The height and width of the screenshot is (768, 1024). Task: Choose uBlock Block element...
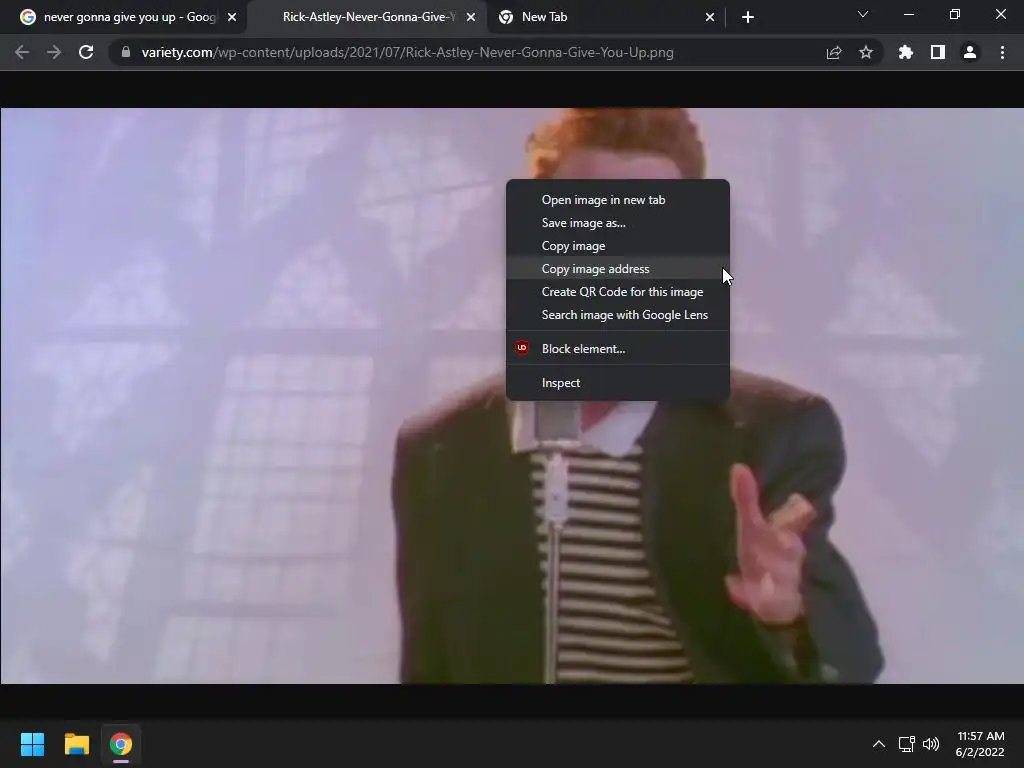coord(618,348)
